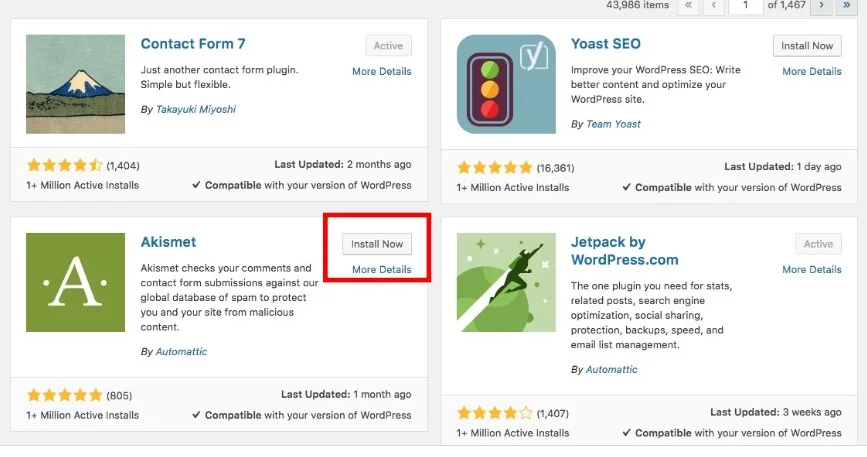867x457 pixels.
Task: Install the Akismet plugin now
Action: tap(377, 244)
